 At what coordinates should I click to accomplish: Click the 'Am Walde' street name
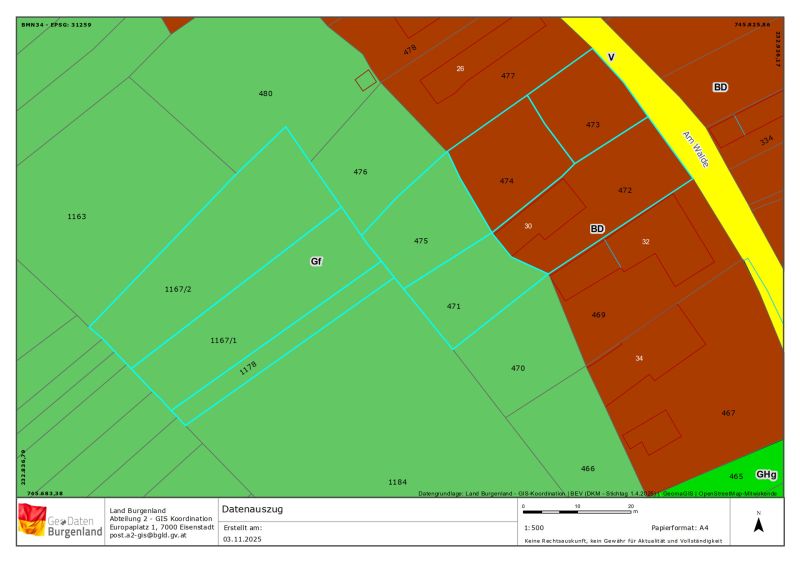(x=695, y=149)
